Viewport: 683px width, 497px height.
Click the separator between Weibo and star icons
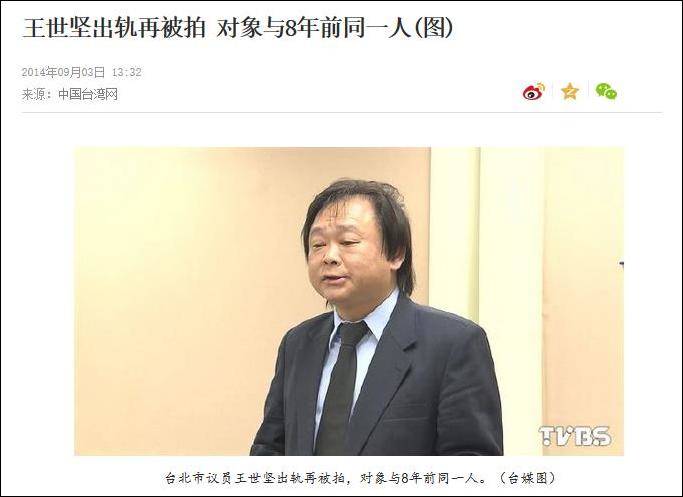click(x=553, y=91)
